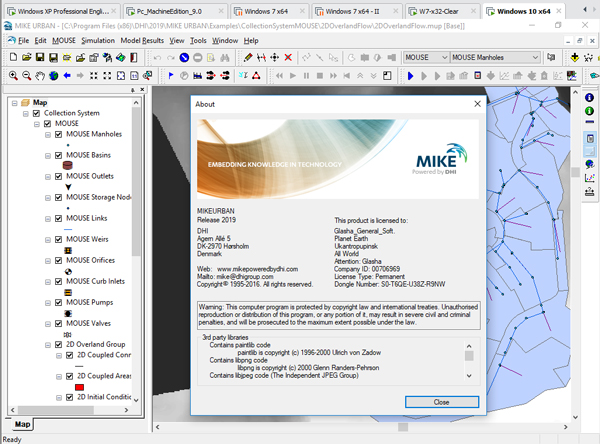The height and width of the screenshot is (444, 600).
Task: Open the Model Results menu
Action: (142, 40)
